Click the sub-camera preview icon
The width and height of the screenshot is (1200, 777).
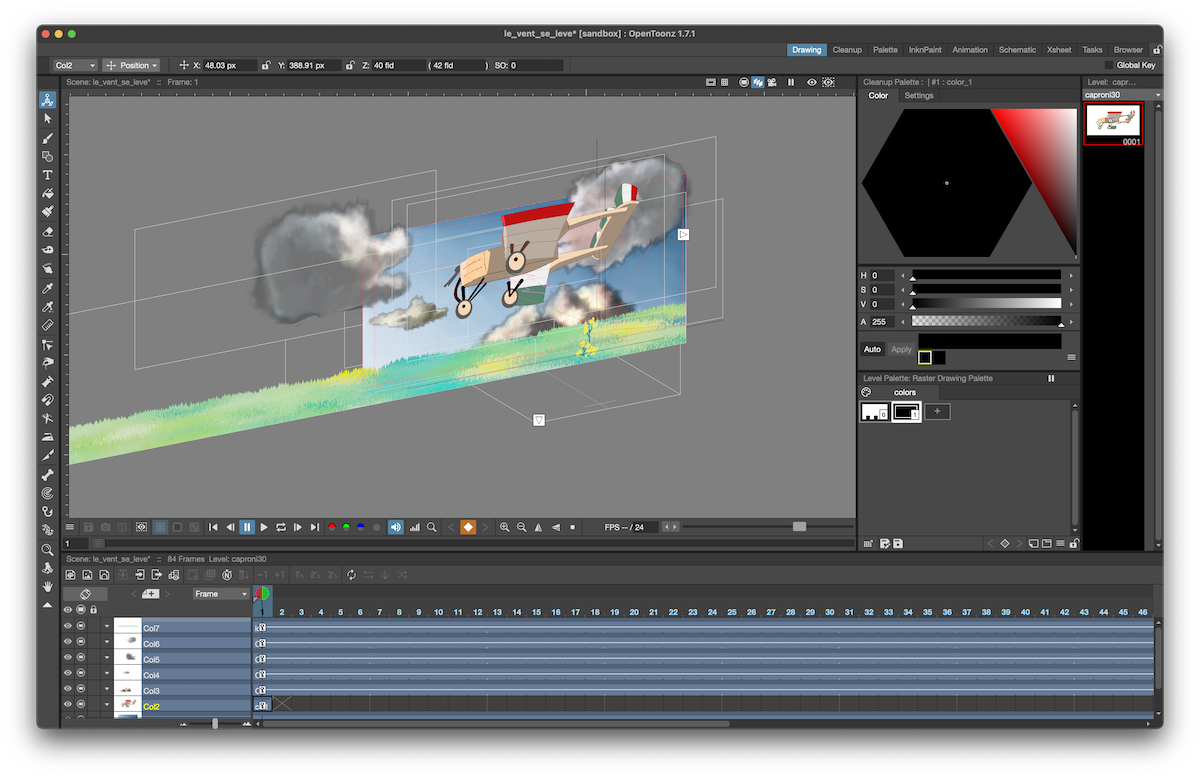coord(829,82)
